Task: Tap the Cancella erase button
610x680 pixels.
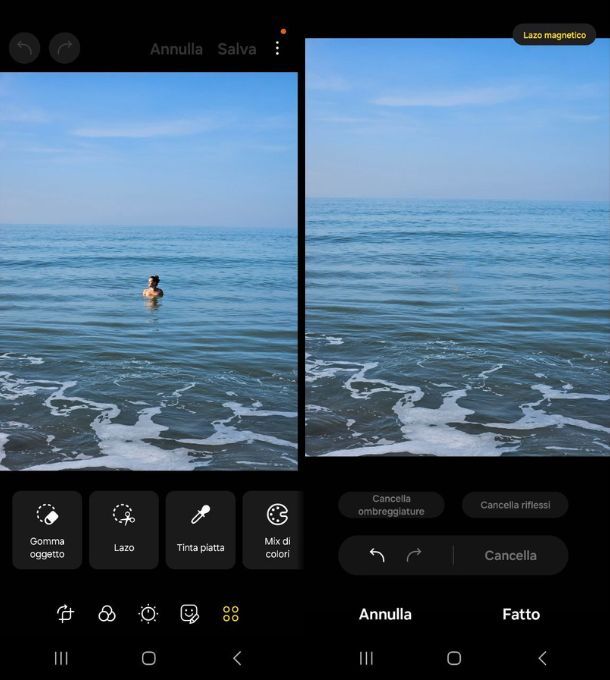Action: click(510, 555)
